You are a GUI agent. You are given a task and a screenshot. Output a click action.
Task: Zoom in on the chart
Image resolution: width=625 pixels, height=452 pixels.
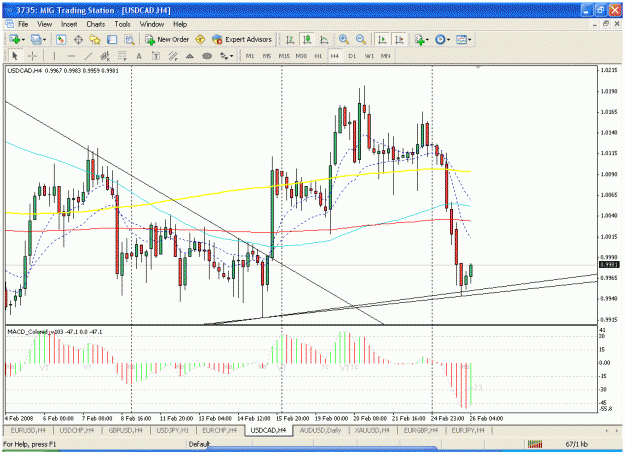(344, 39)
